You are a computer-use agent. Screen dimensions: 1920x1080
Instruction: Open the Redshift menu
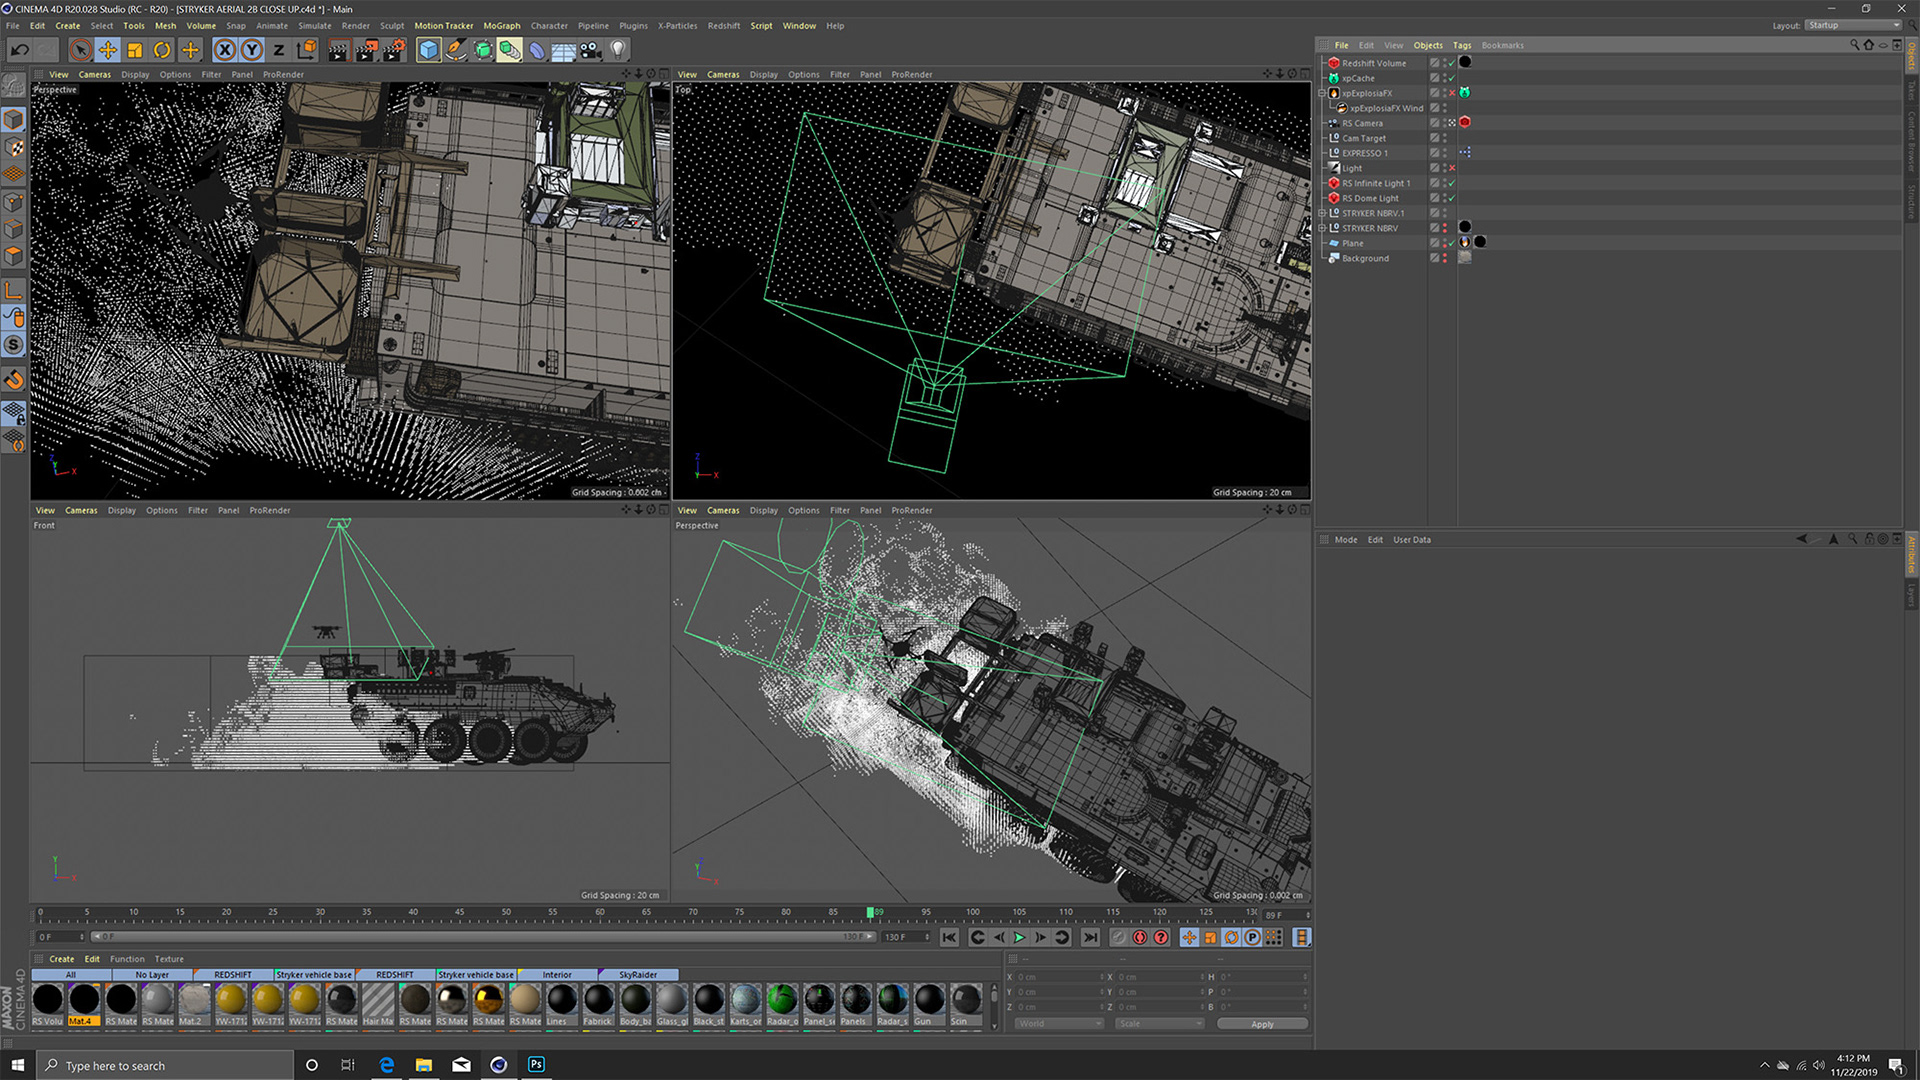[x=723, y=26]
